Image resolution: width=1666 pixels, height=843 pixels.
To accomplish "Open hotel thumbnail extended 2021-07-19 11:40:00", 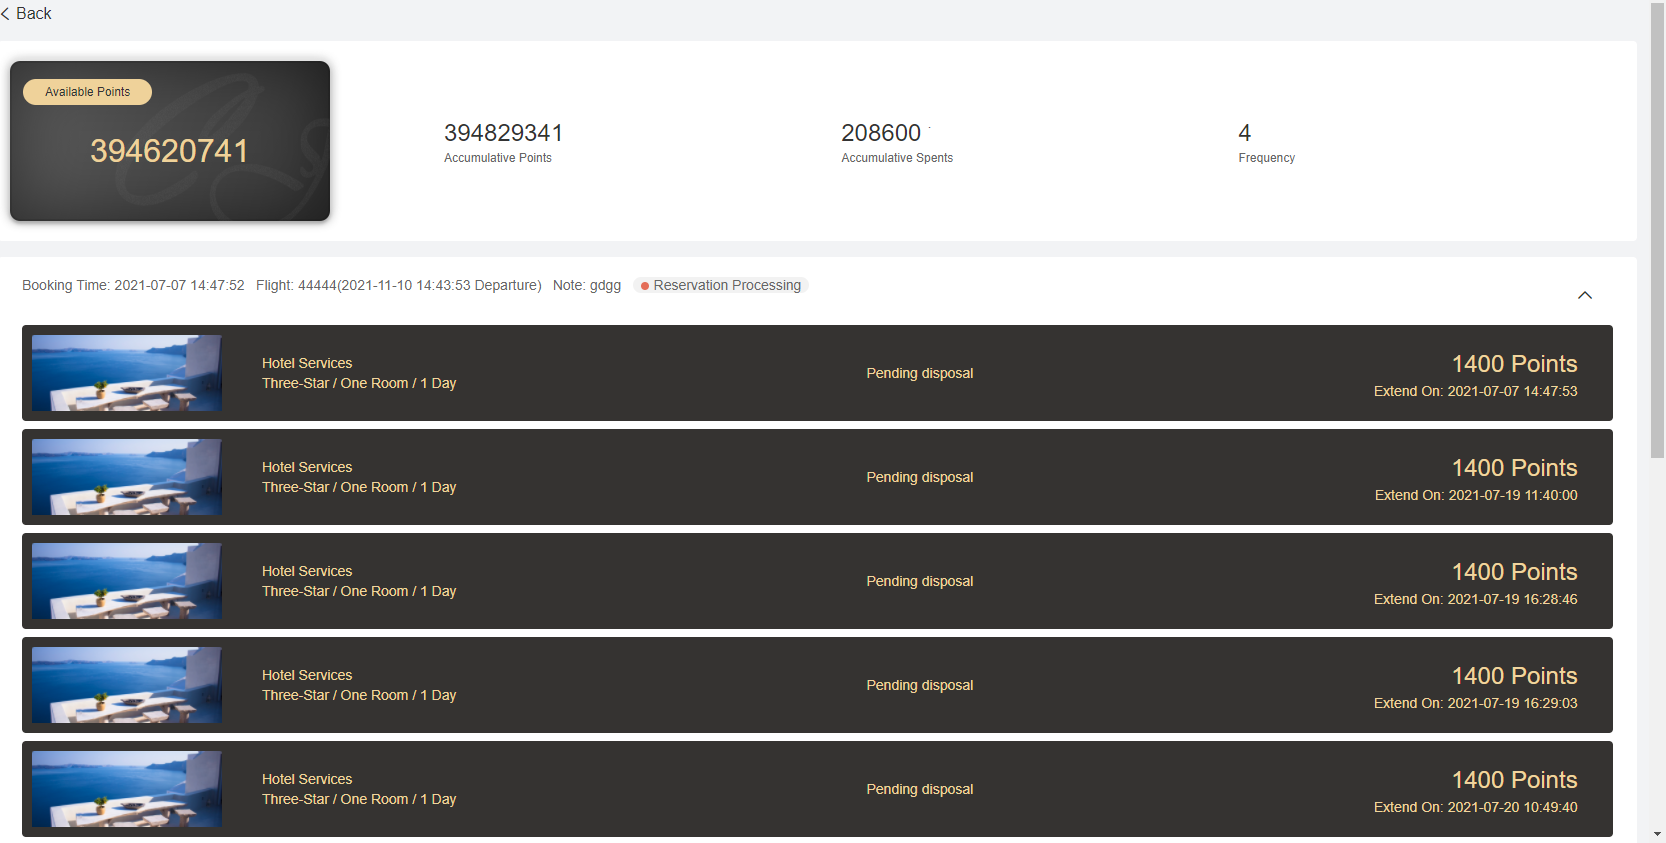I will pos(127,477).
